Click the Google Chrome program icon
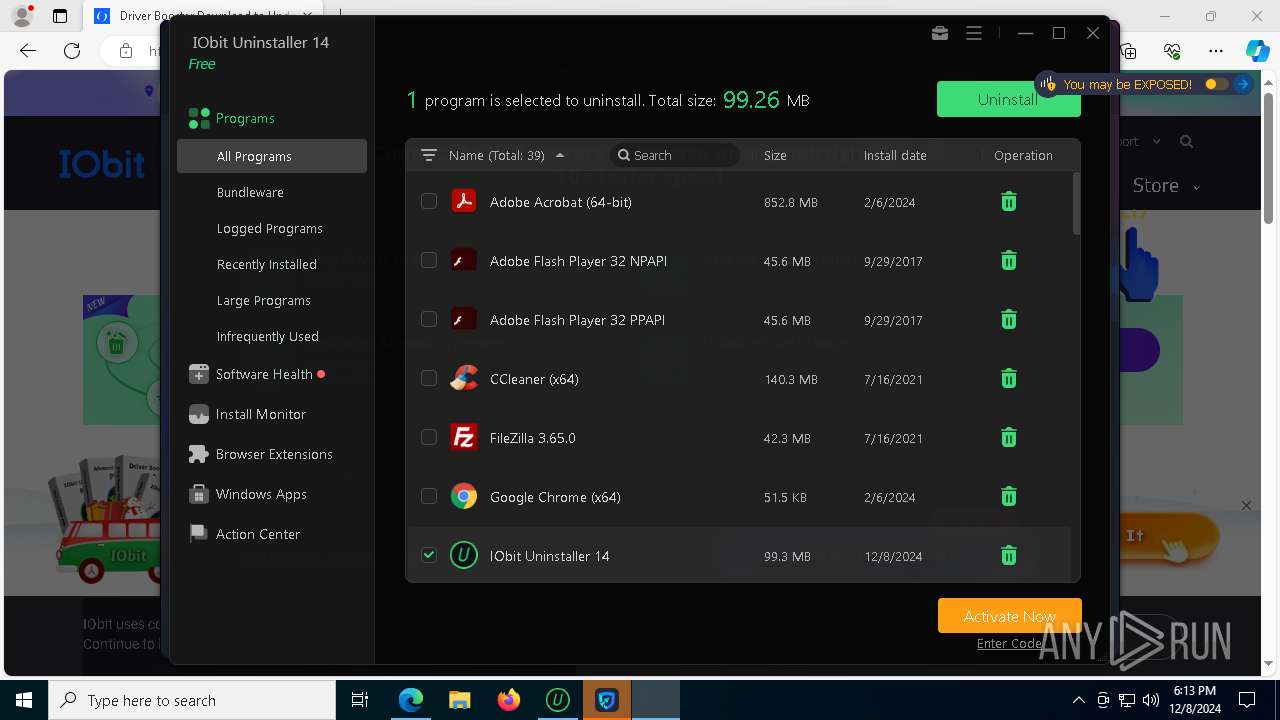Image resolution: width=1280 pixels, height=720 pixels. pyautogui.click(x=463, y=497)
